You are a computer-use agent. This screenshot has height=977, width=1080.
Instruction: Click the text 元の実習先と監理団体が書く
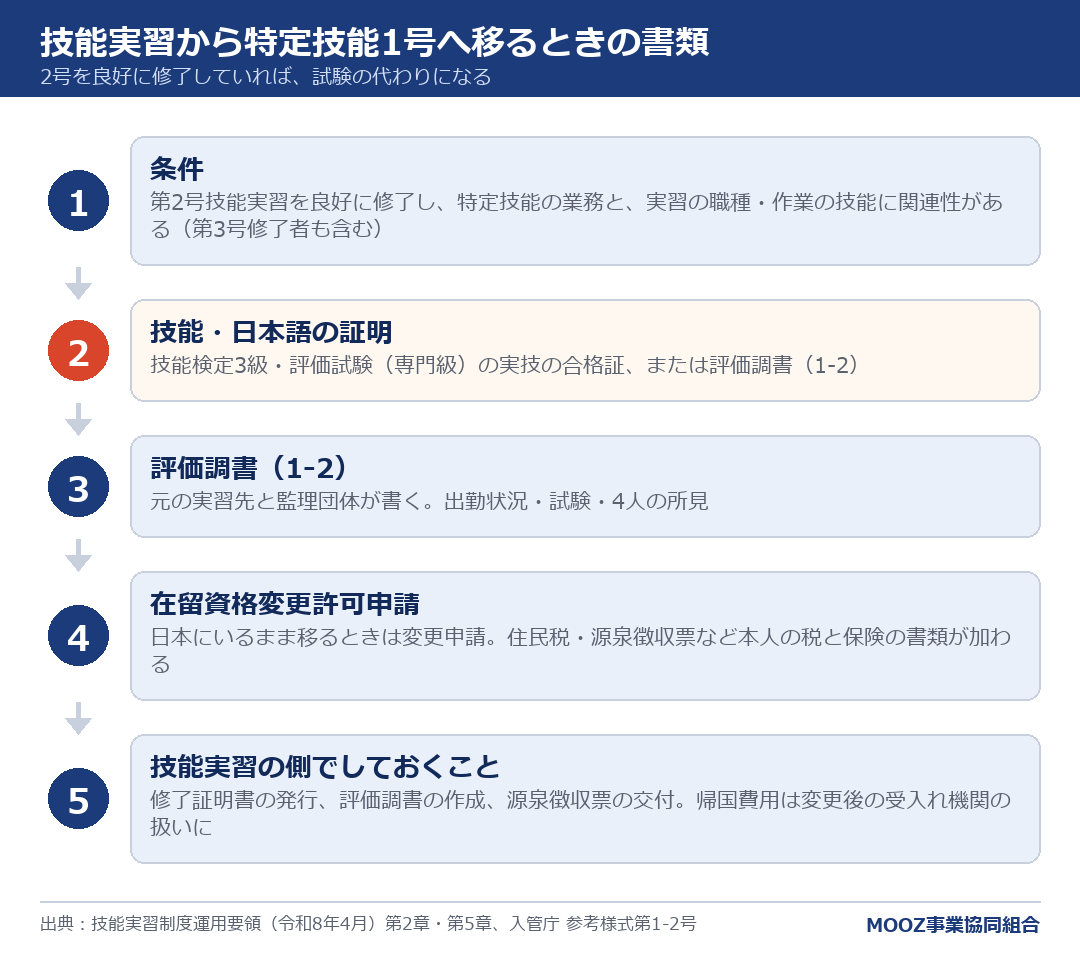[286, 501]
